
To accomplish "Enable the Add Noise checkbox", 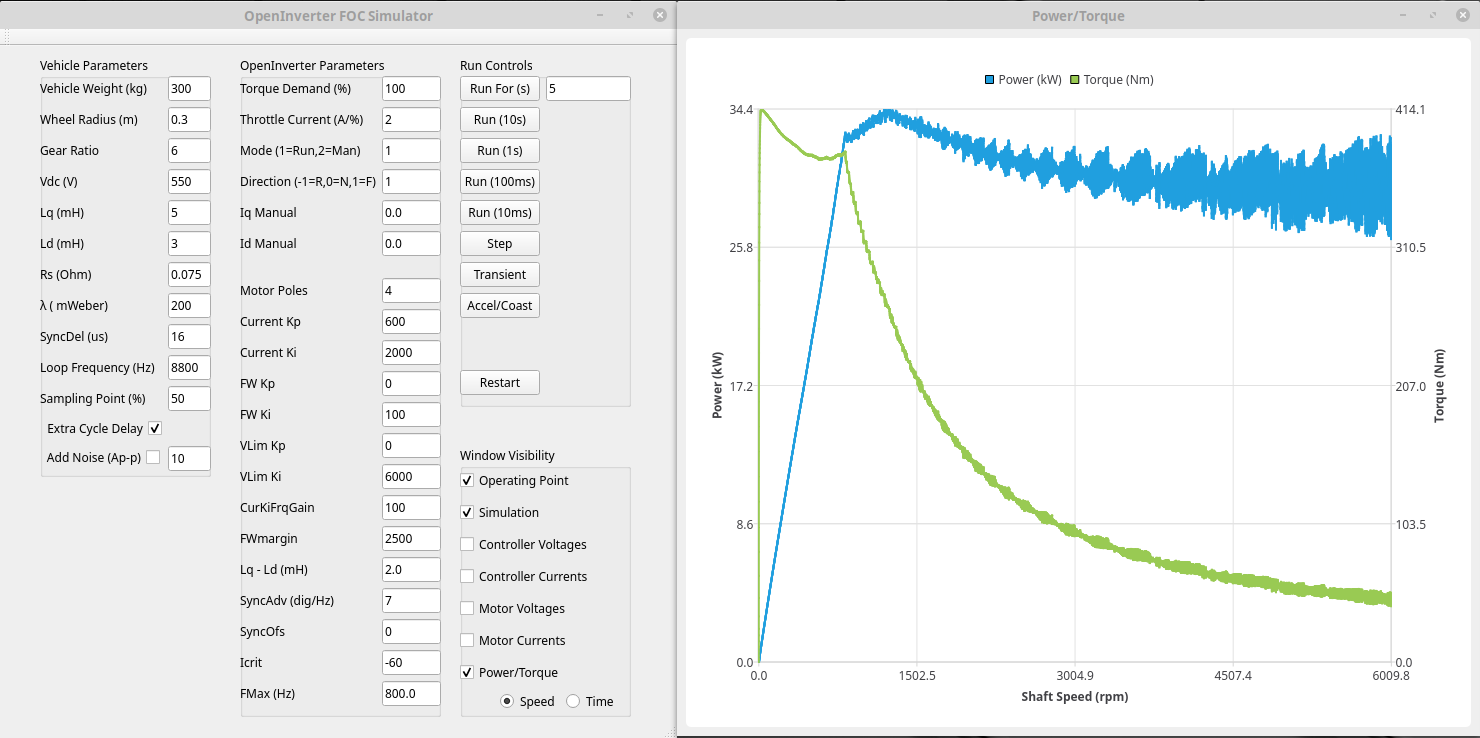I will tap(153, 457).
